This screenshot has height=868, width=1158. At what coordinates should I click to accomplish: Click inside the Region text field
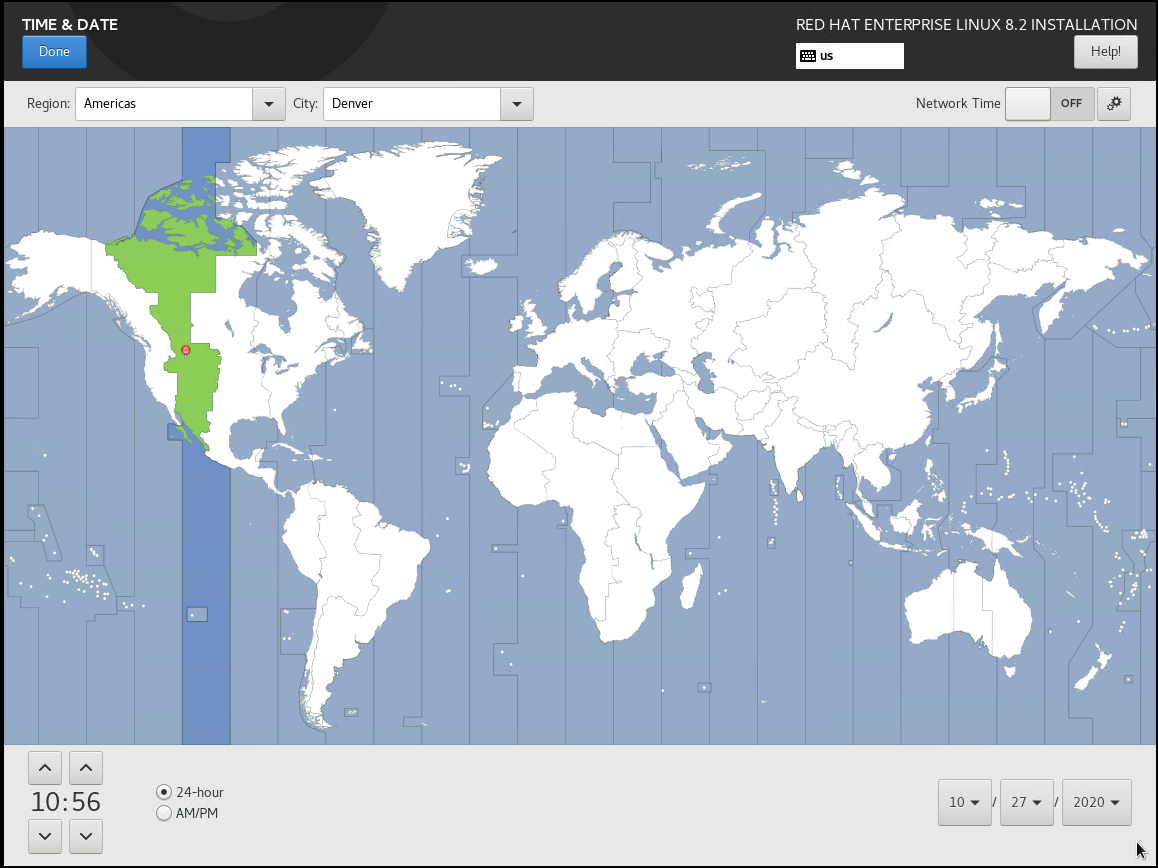(x=163, y=104)
